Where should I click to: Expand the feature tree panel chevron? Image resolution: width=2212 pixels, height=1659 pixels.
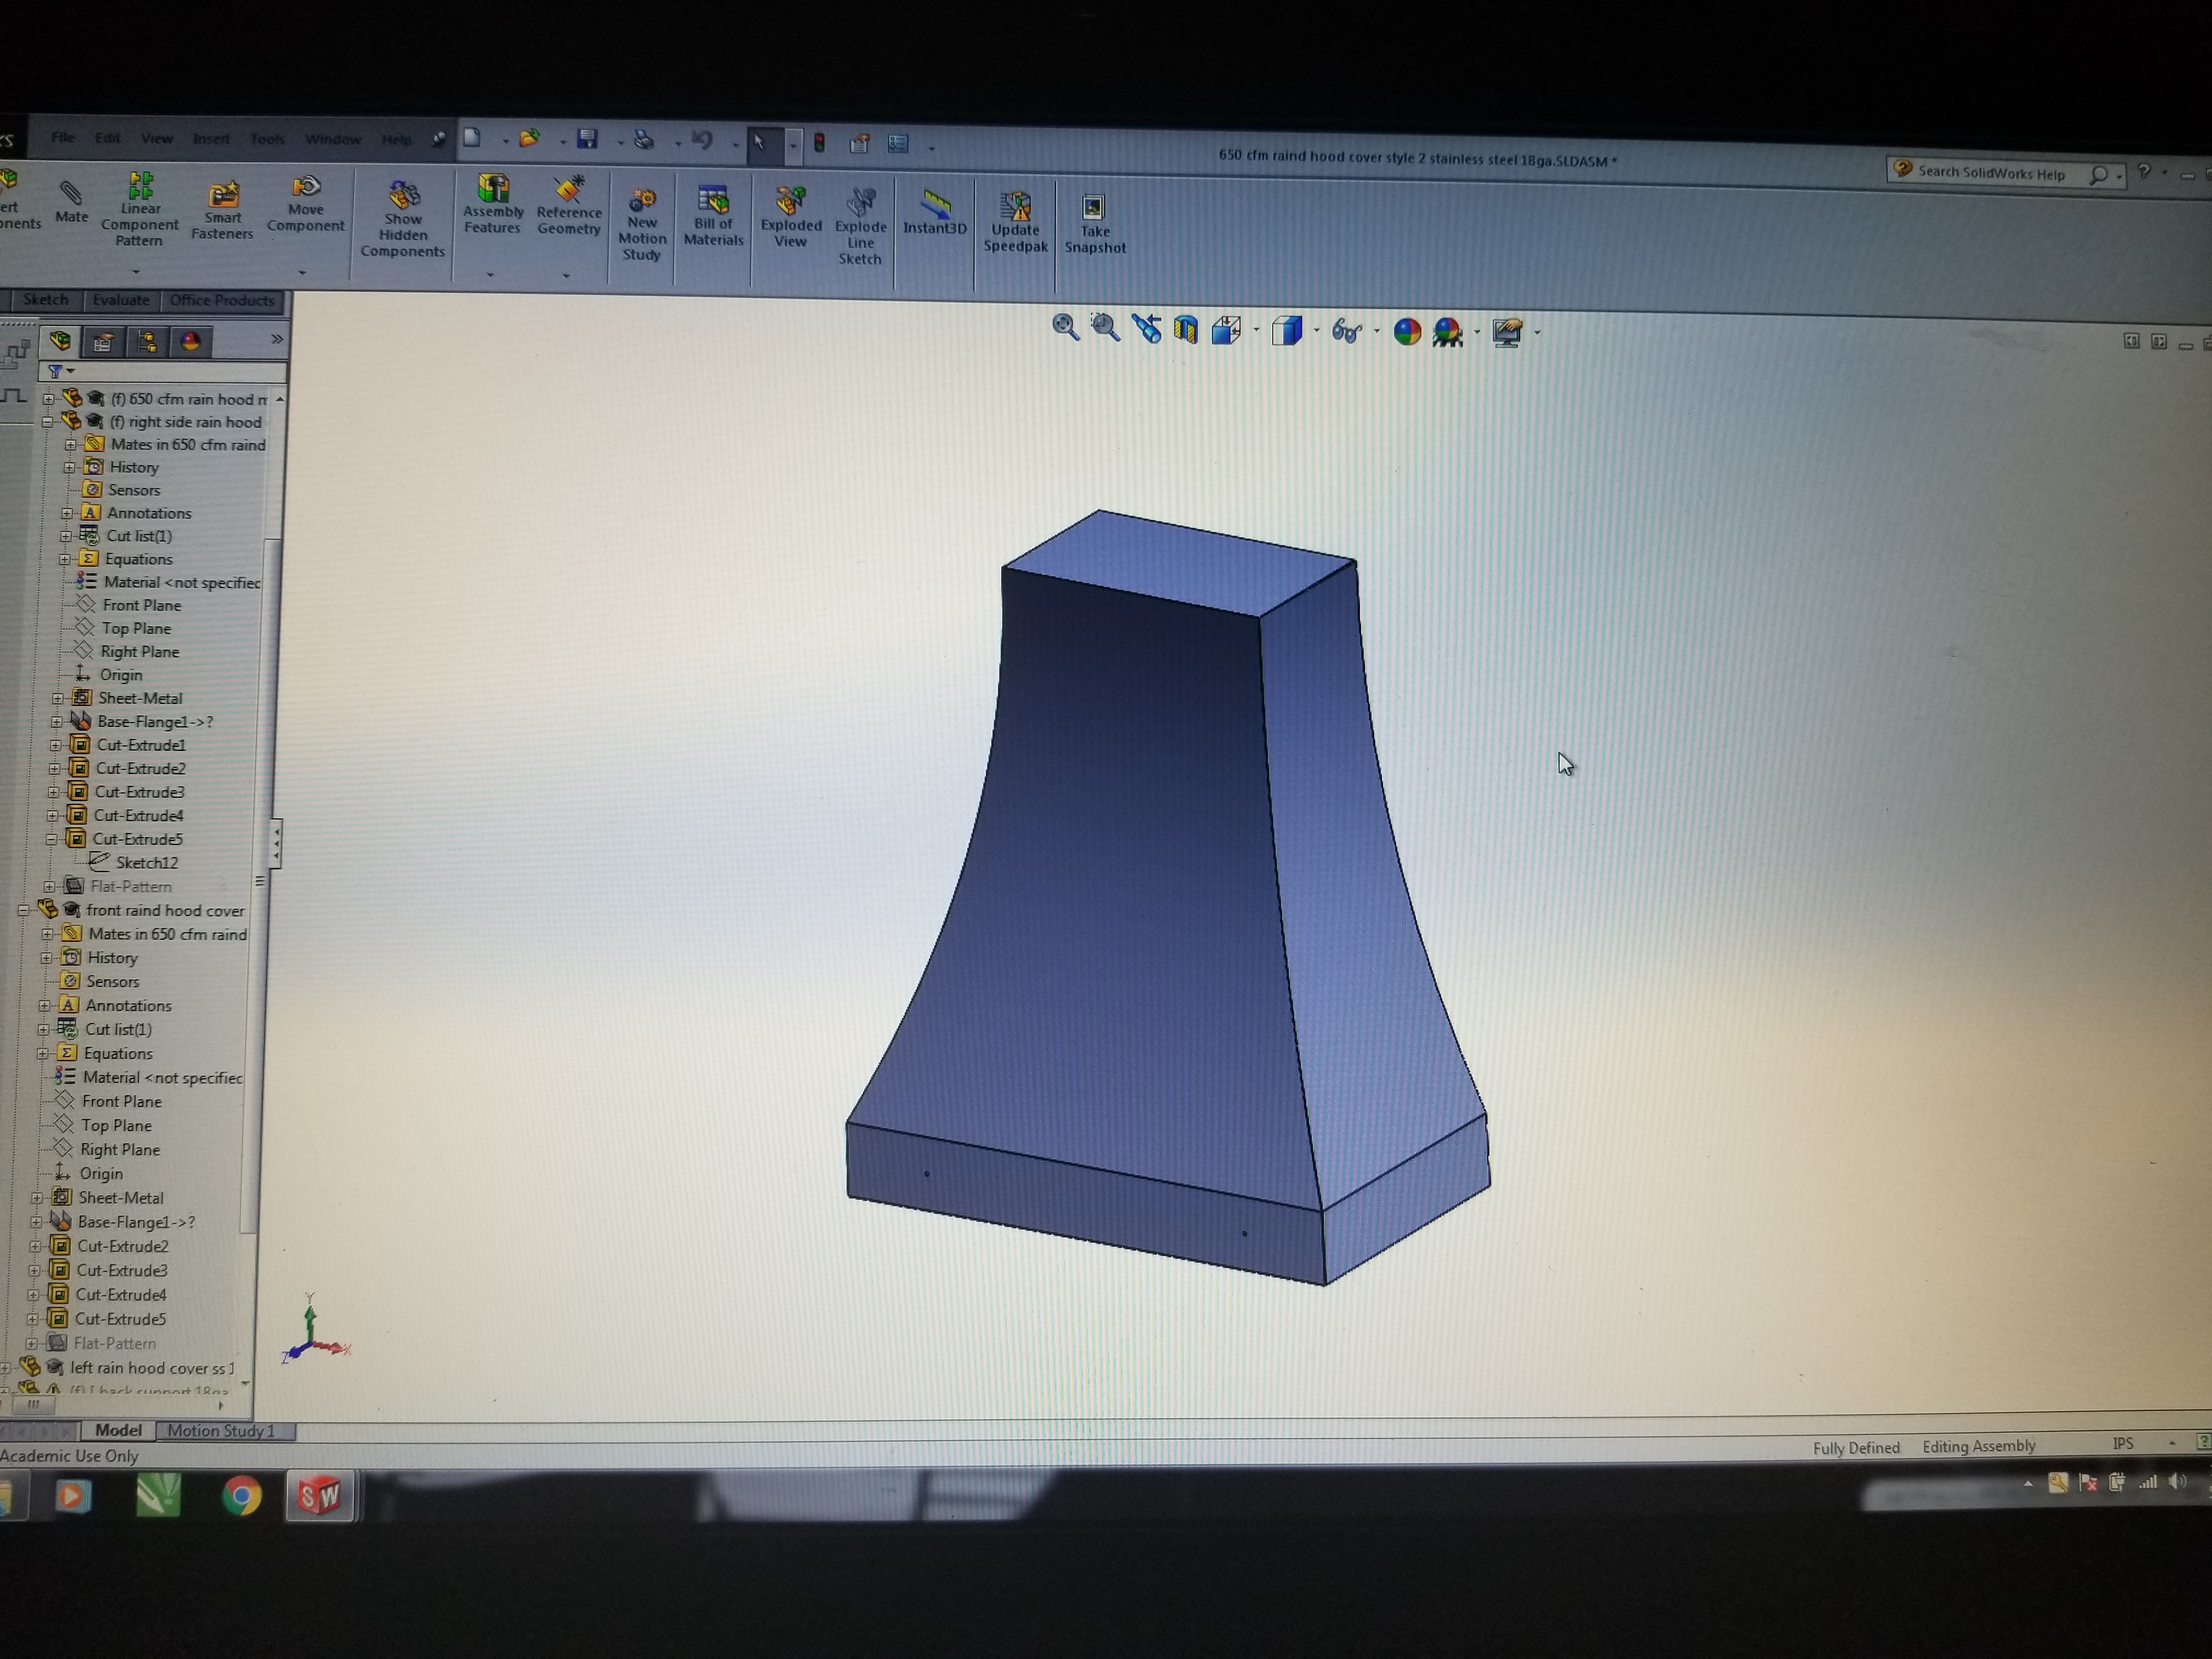[x=277, y=340]
